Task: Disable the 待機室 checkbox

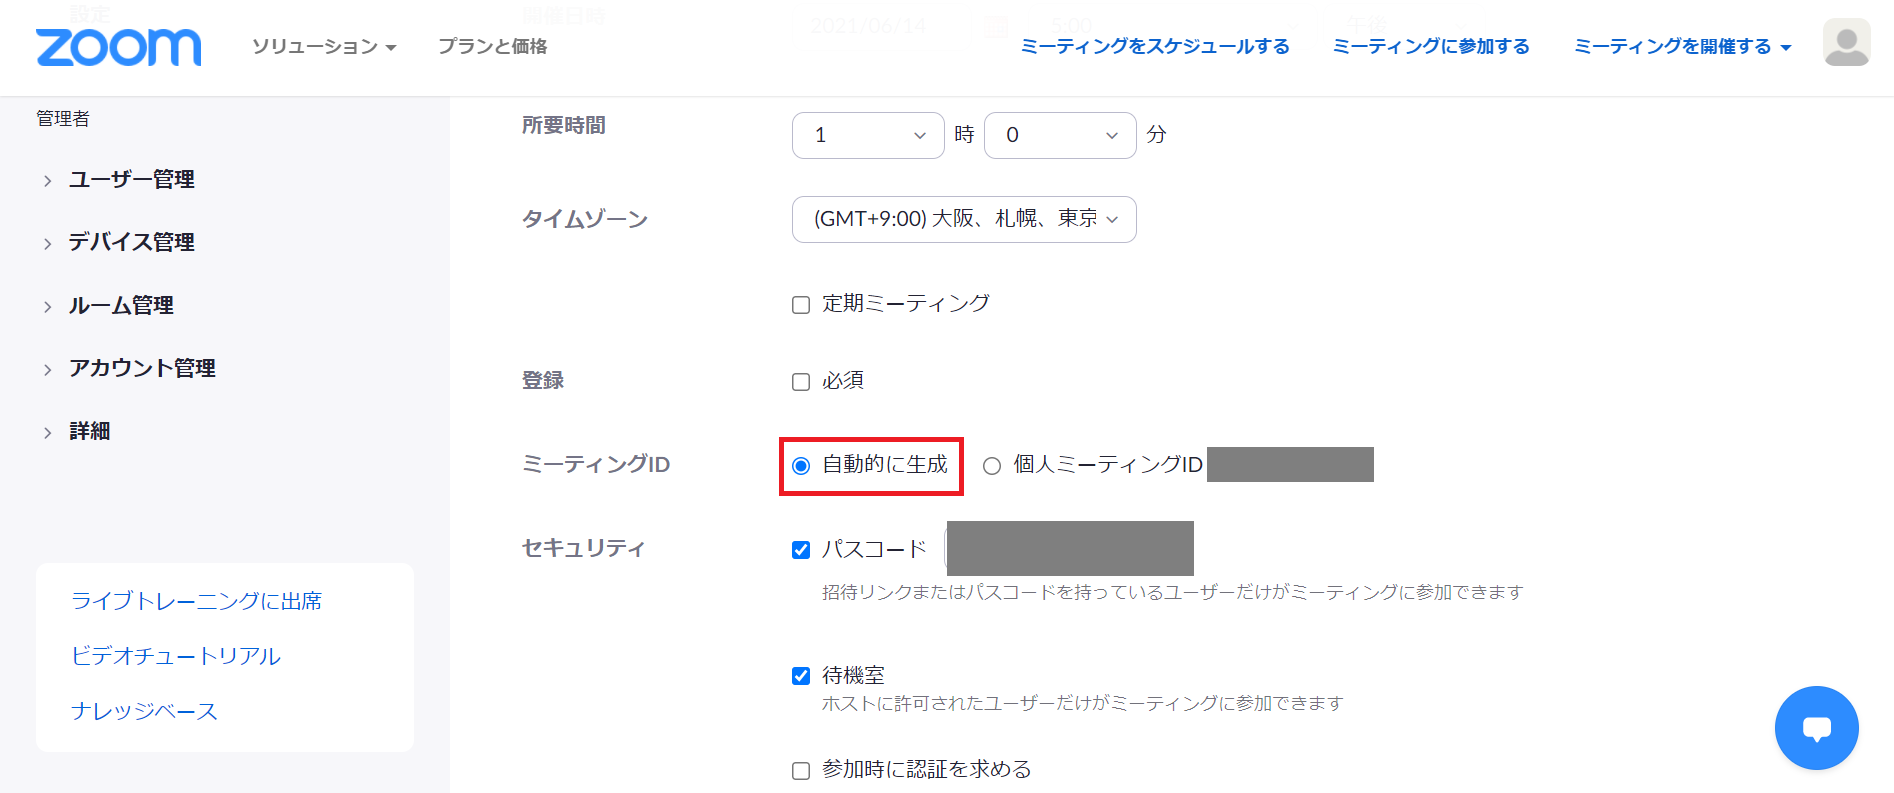Action: [801, 676]
